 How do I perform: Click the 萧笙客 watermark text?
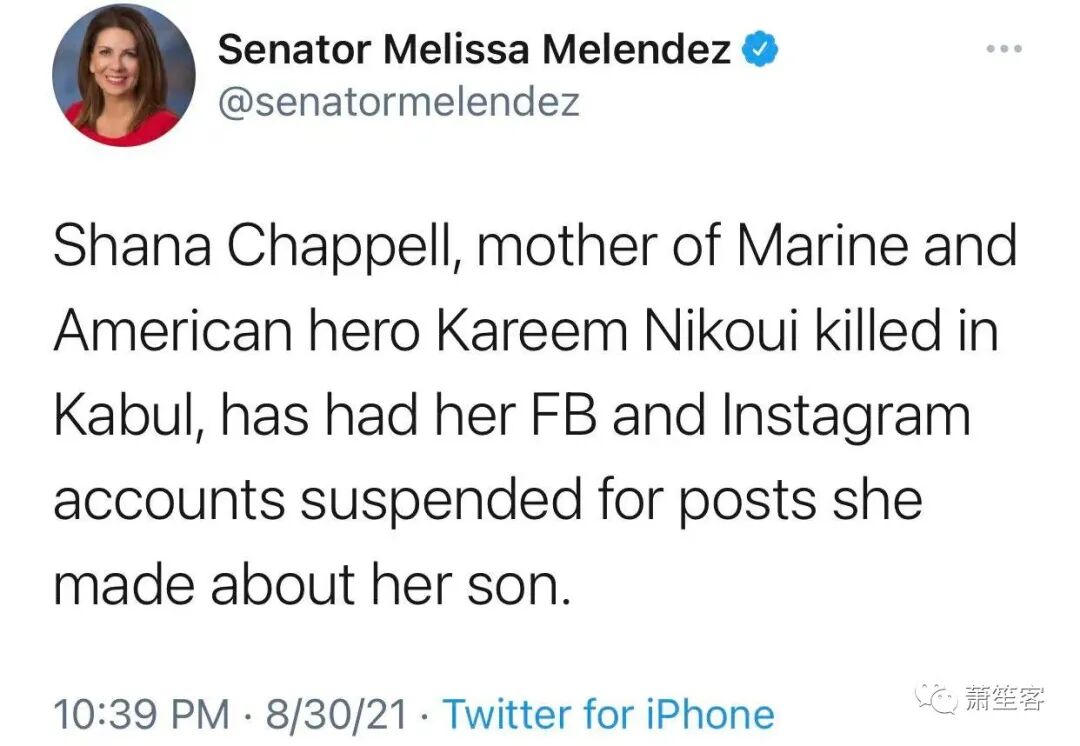[x=1004, y=697]
